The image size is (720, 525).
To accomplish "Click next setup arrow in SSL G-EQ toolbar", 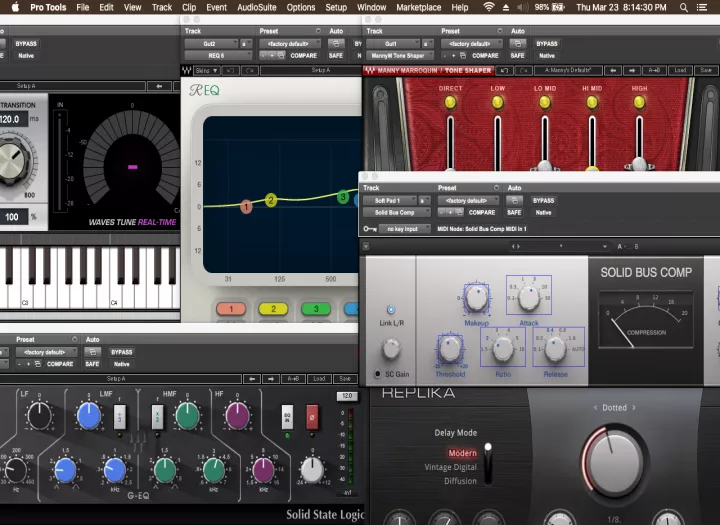I will point(271,379).
